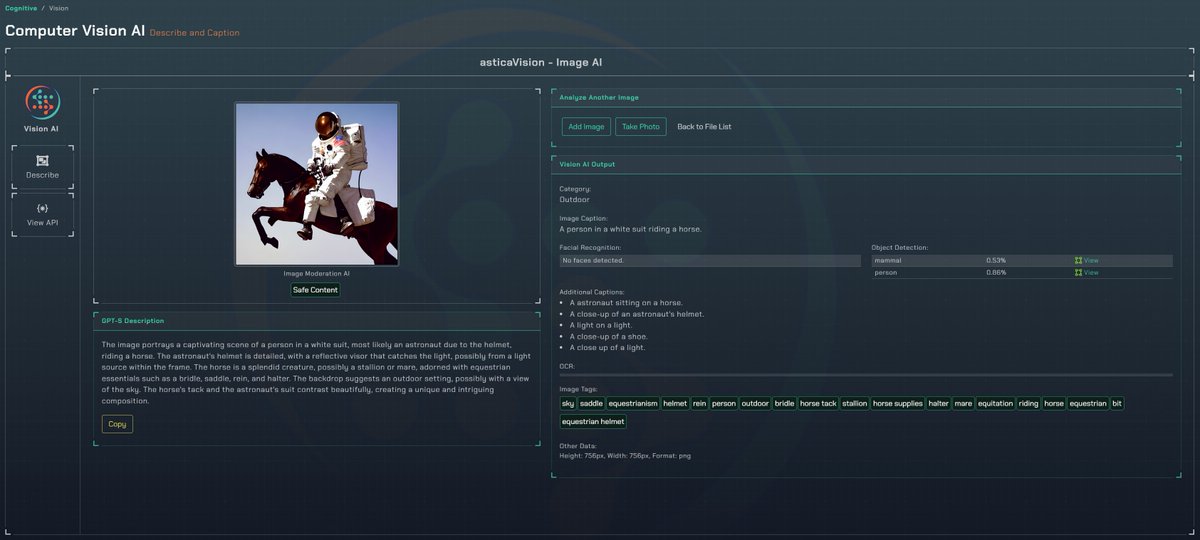Click the Vision breadcrumb item

[x=59, y=8]
